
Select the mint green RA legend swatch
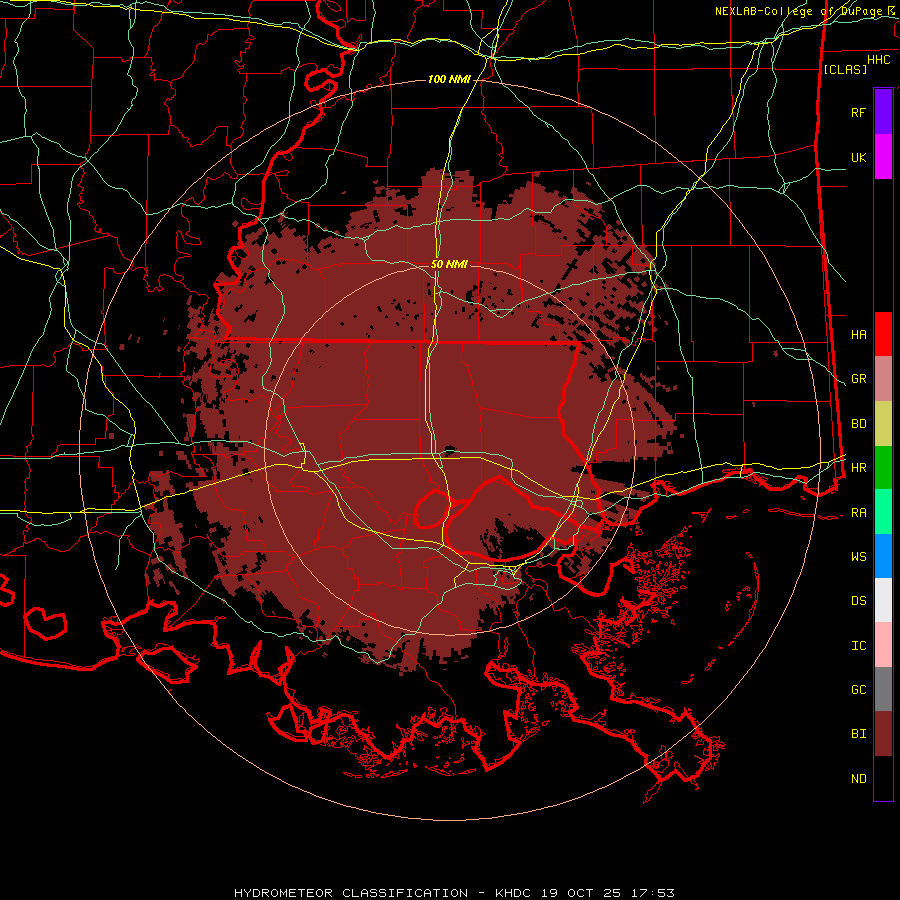883,512
